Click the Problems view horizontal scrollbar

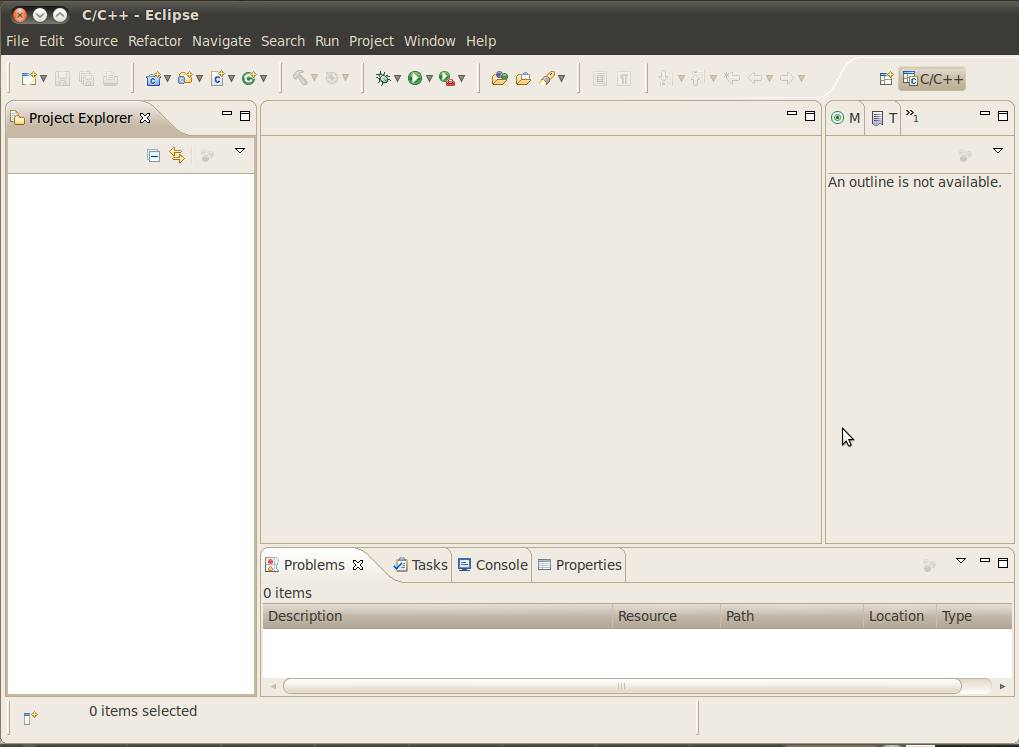[x=622, y=686]
